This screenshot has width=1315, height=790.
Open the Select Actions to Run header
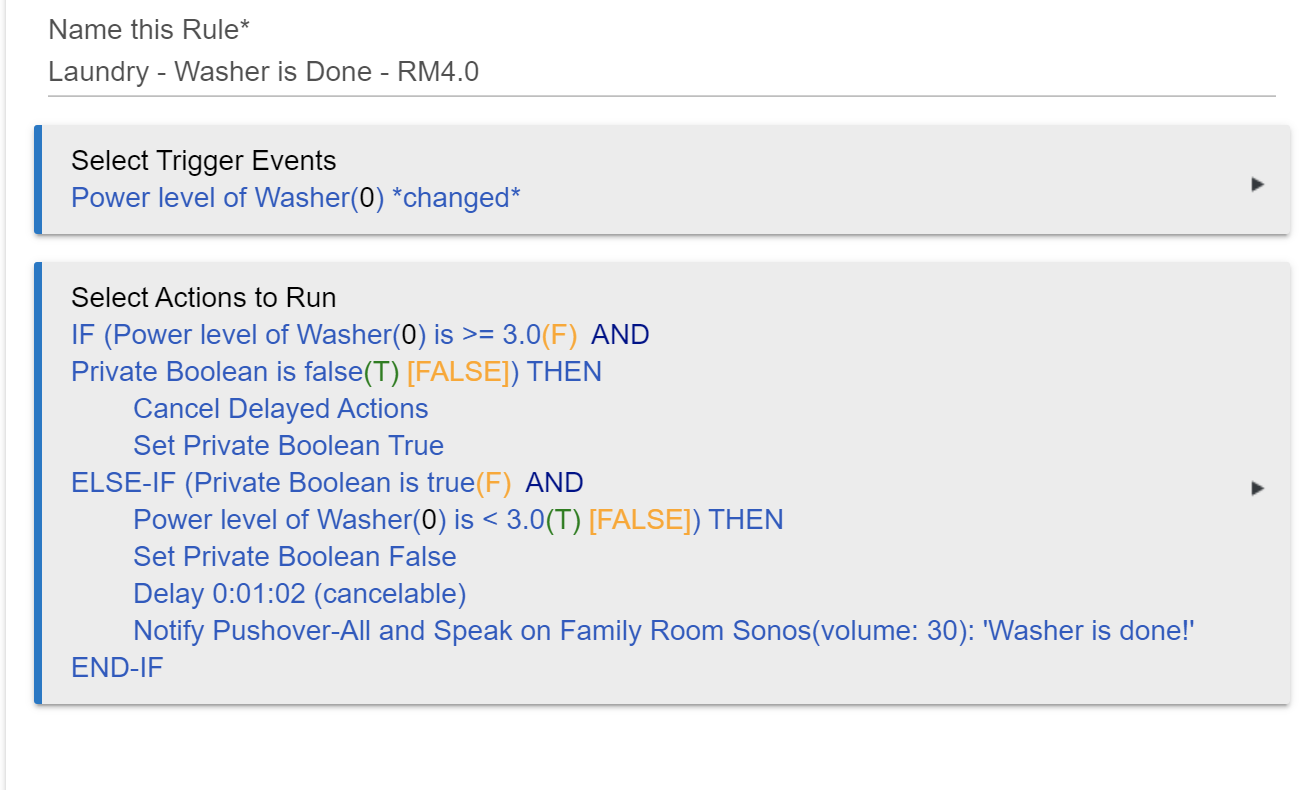coord(204,298)
